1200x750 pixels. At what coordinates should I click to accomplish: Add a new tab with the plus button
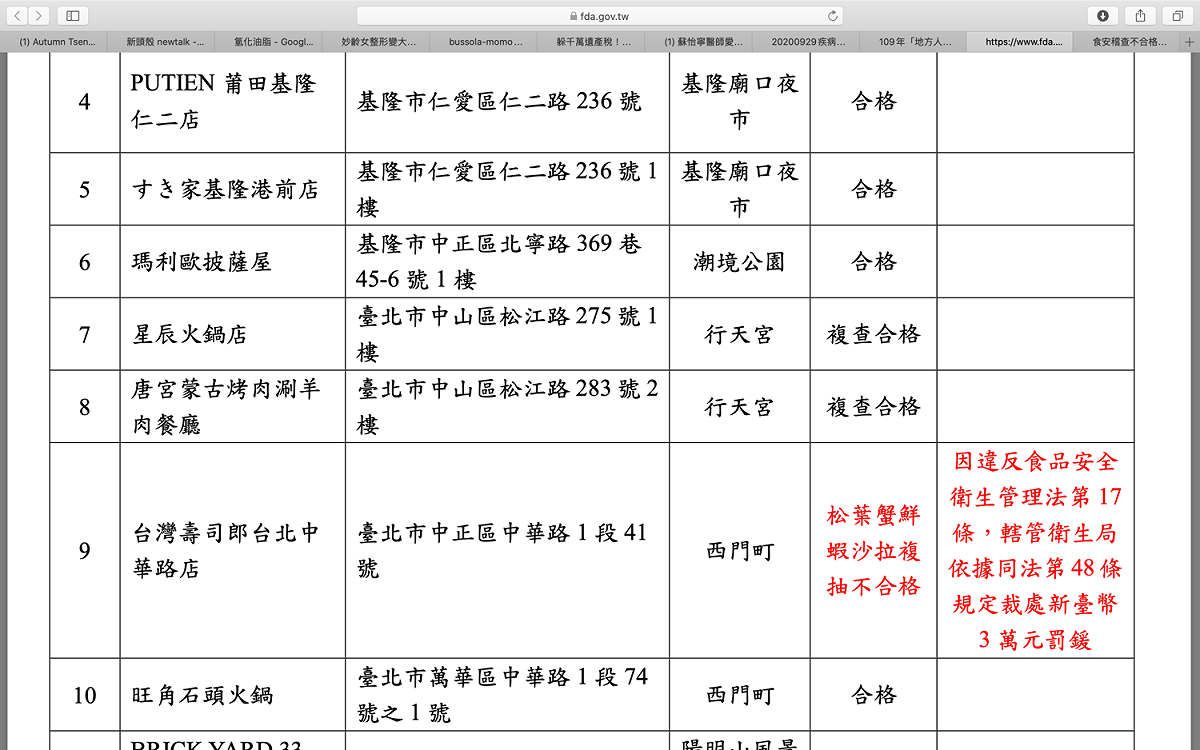pyautogui.click(x=1189, y=42)
